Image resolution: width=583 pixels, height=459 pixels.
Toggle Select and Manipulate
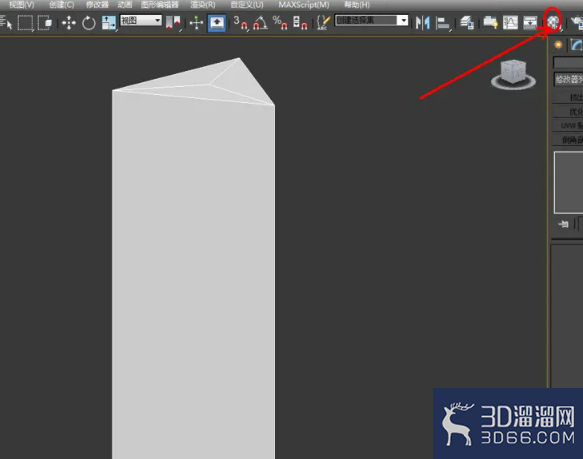pyautogui.click(x=196, y=23)
